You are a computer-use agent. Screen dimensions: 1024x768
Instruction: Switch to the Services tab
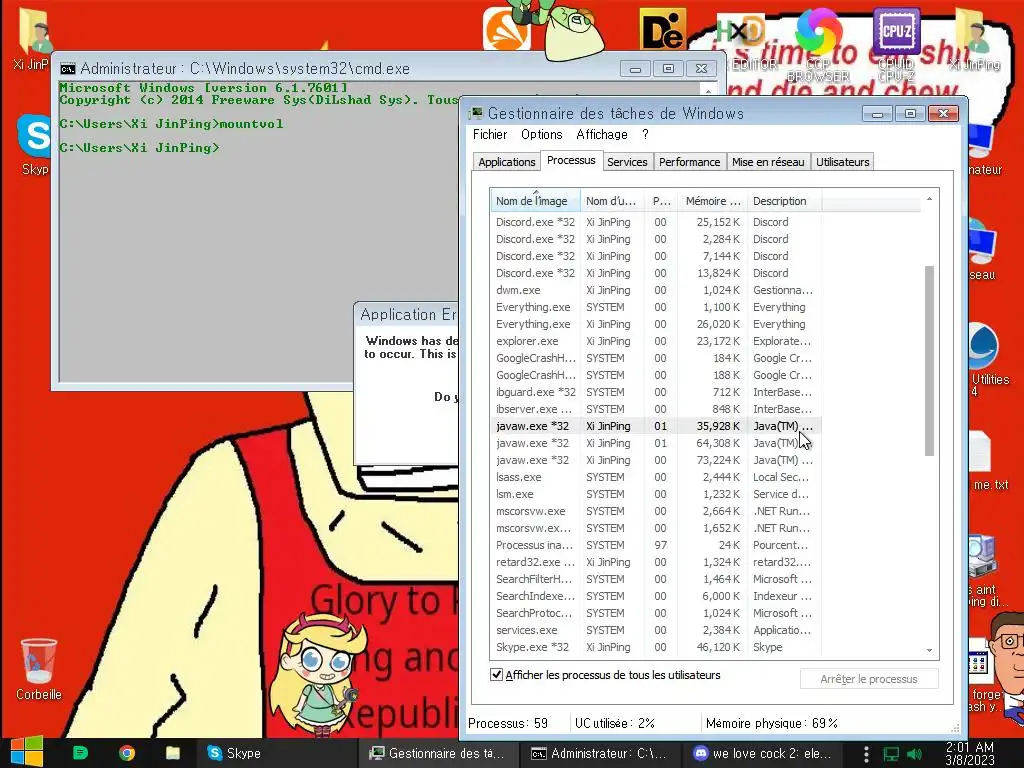pos(627,162)
